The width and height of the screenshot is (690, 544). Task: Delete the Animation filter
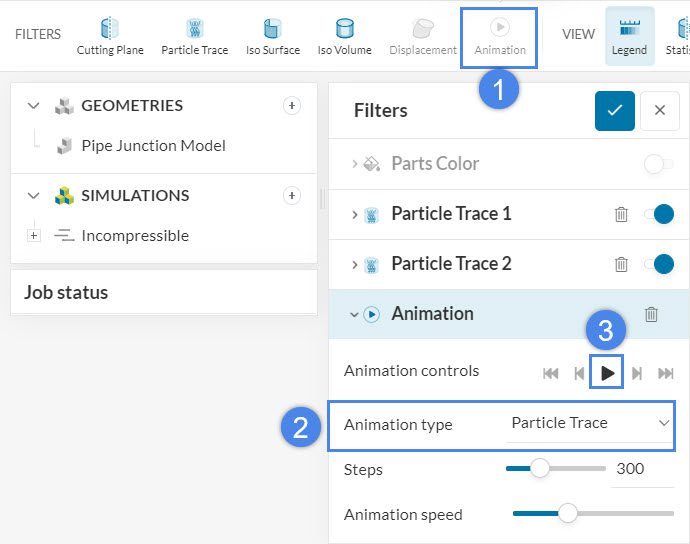click(x=651, y=314)
